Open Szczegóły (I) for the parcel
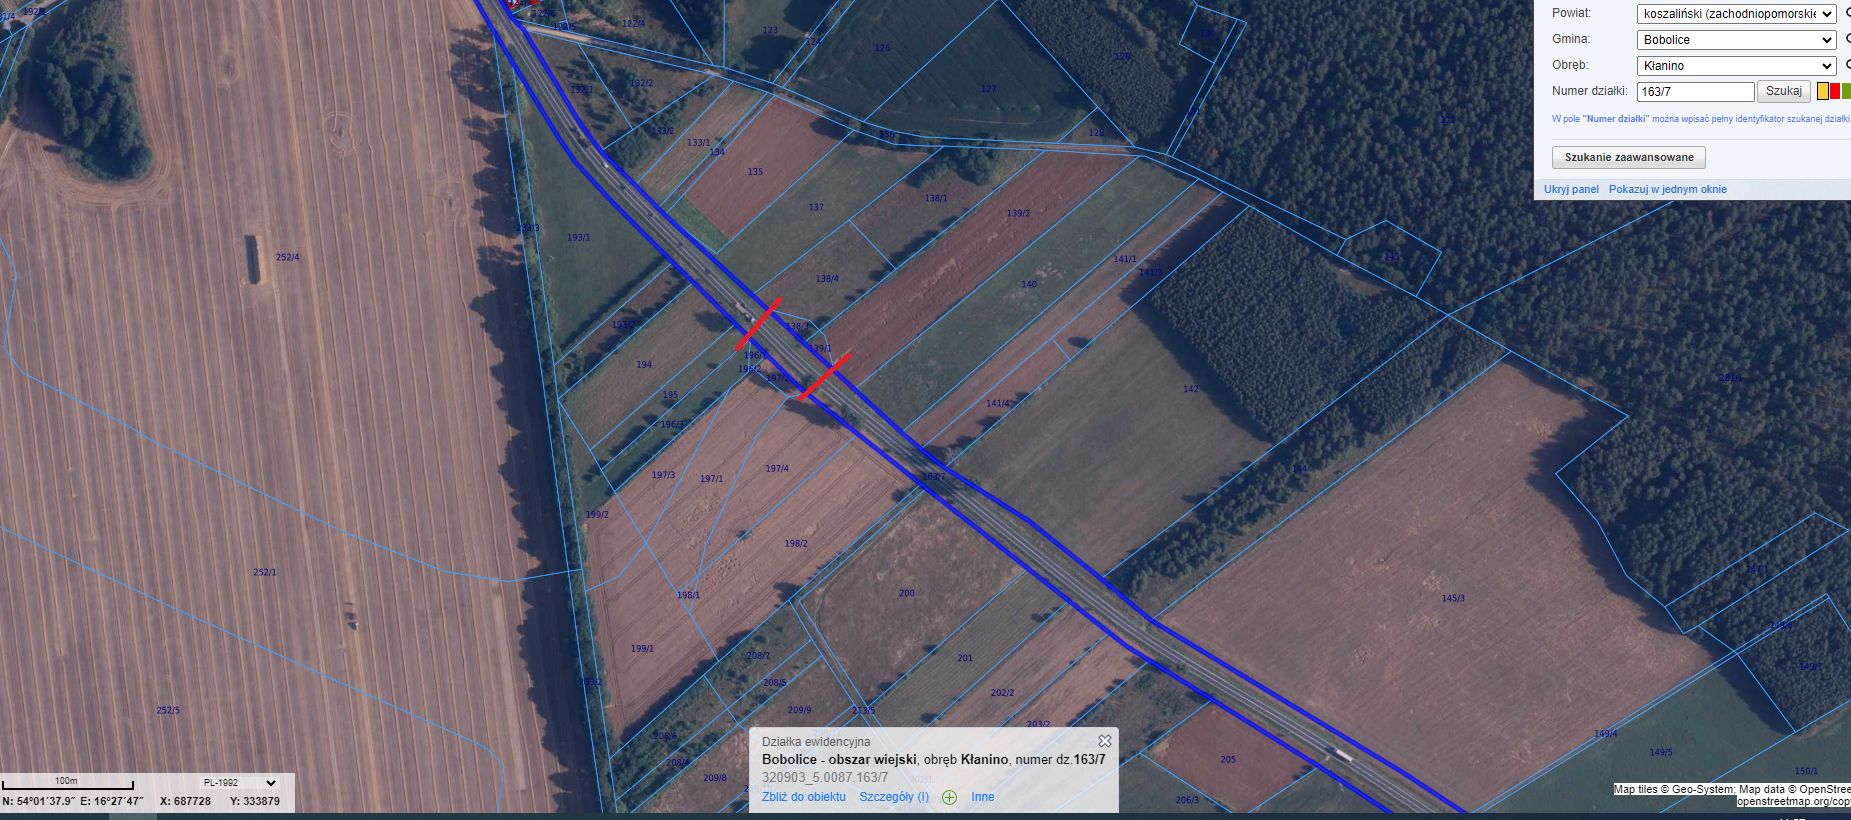The width and height of the screenshot is (1851, 820). [893, 797]
